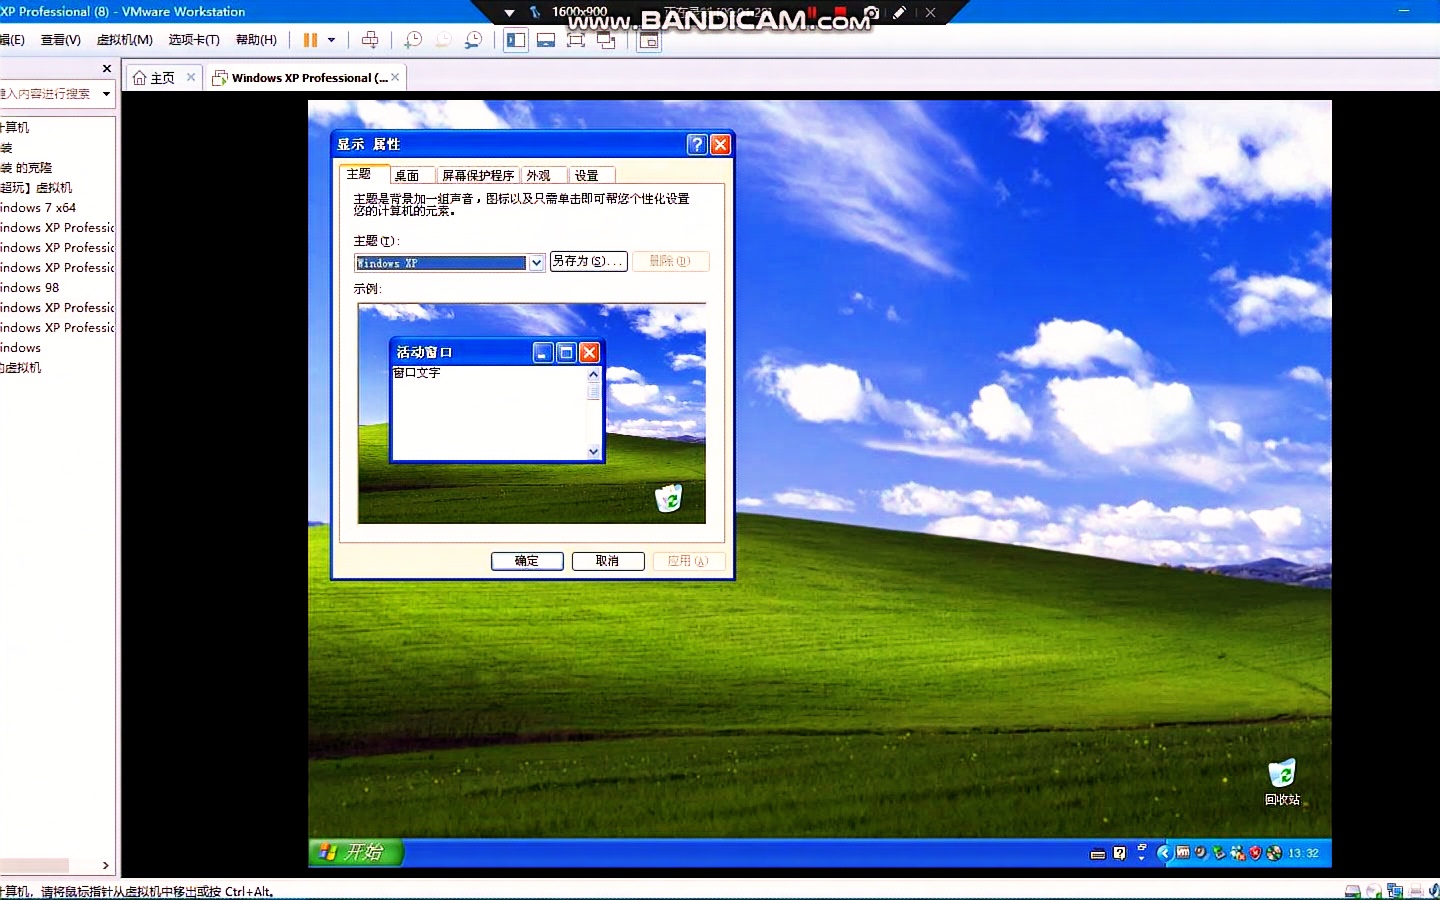
Task: Click the 13:32 taskbar clock
Action: (1304, 854)
